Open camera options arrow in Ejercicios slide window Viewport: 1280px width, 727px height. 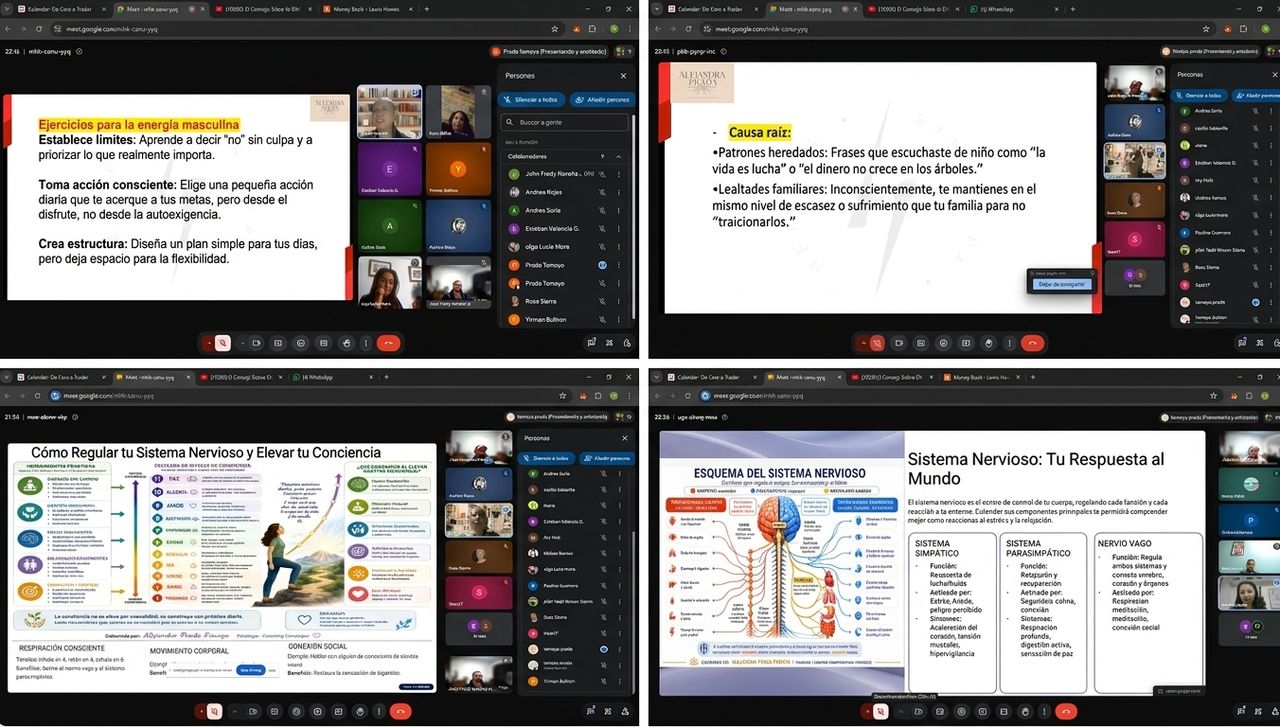point(243,343)
